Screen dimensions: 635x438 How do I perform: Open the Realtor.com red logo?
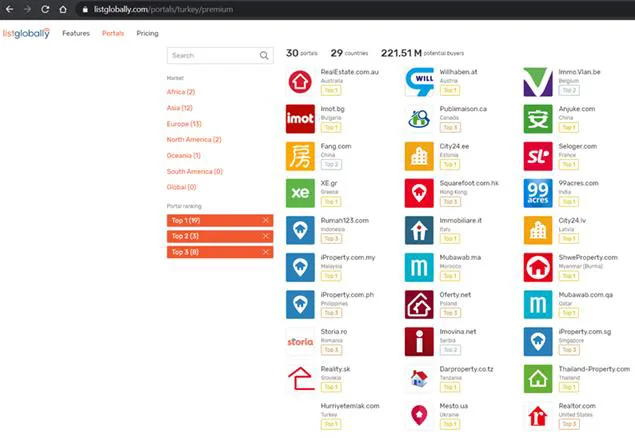(538, 416)
